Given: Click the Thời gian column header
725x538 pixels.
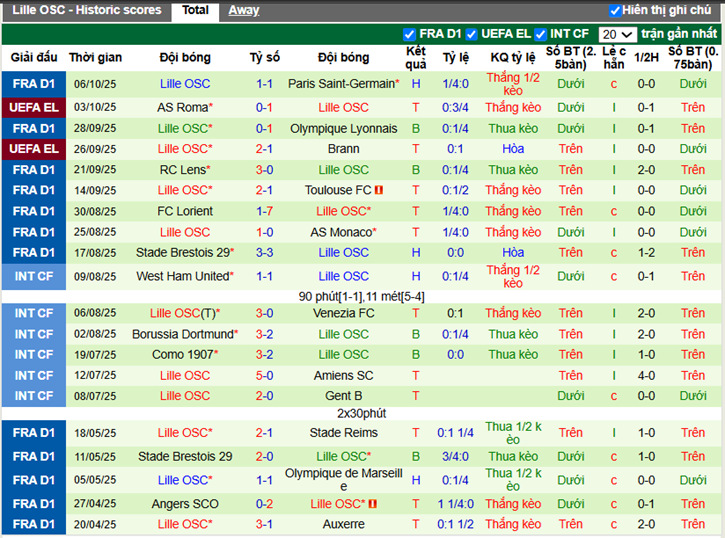Looking at the screenshot, I should pos(95,57).
